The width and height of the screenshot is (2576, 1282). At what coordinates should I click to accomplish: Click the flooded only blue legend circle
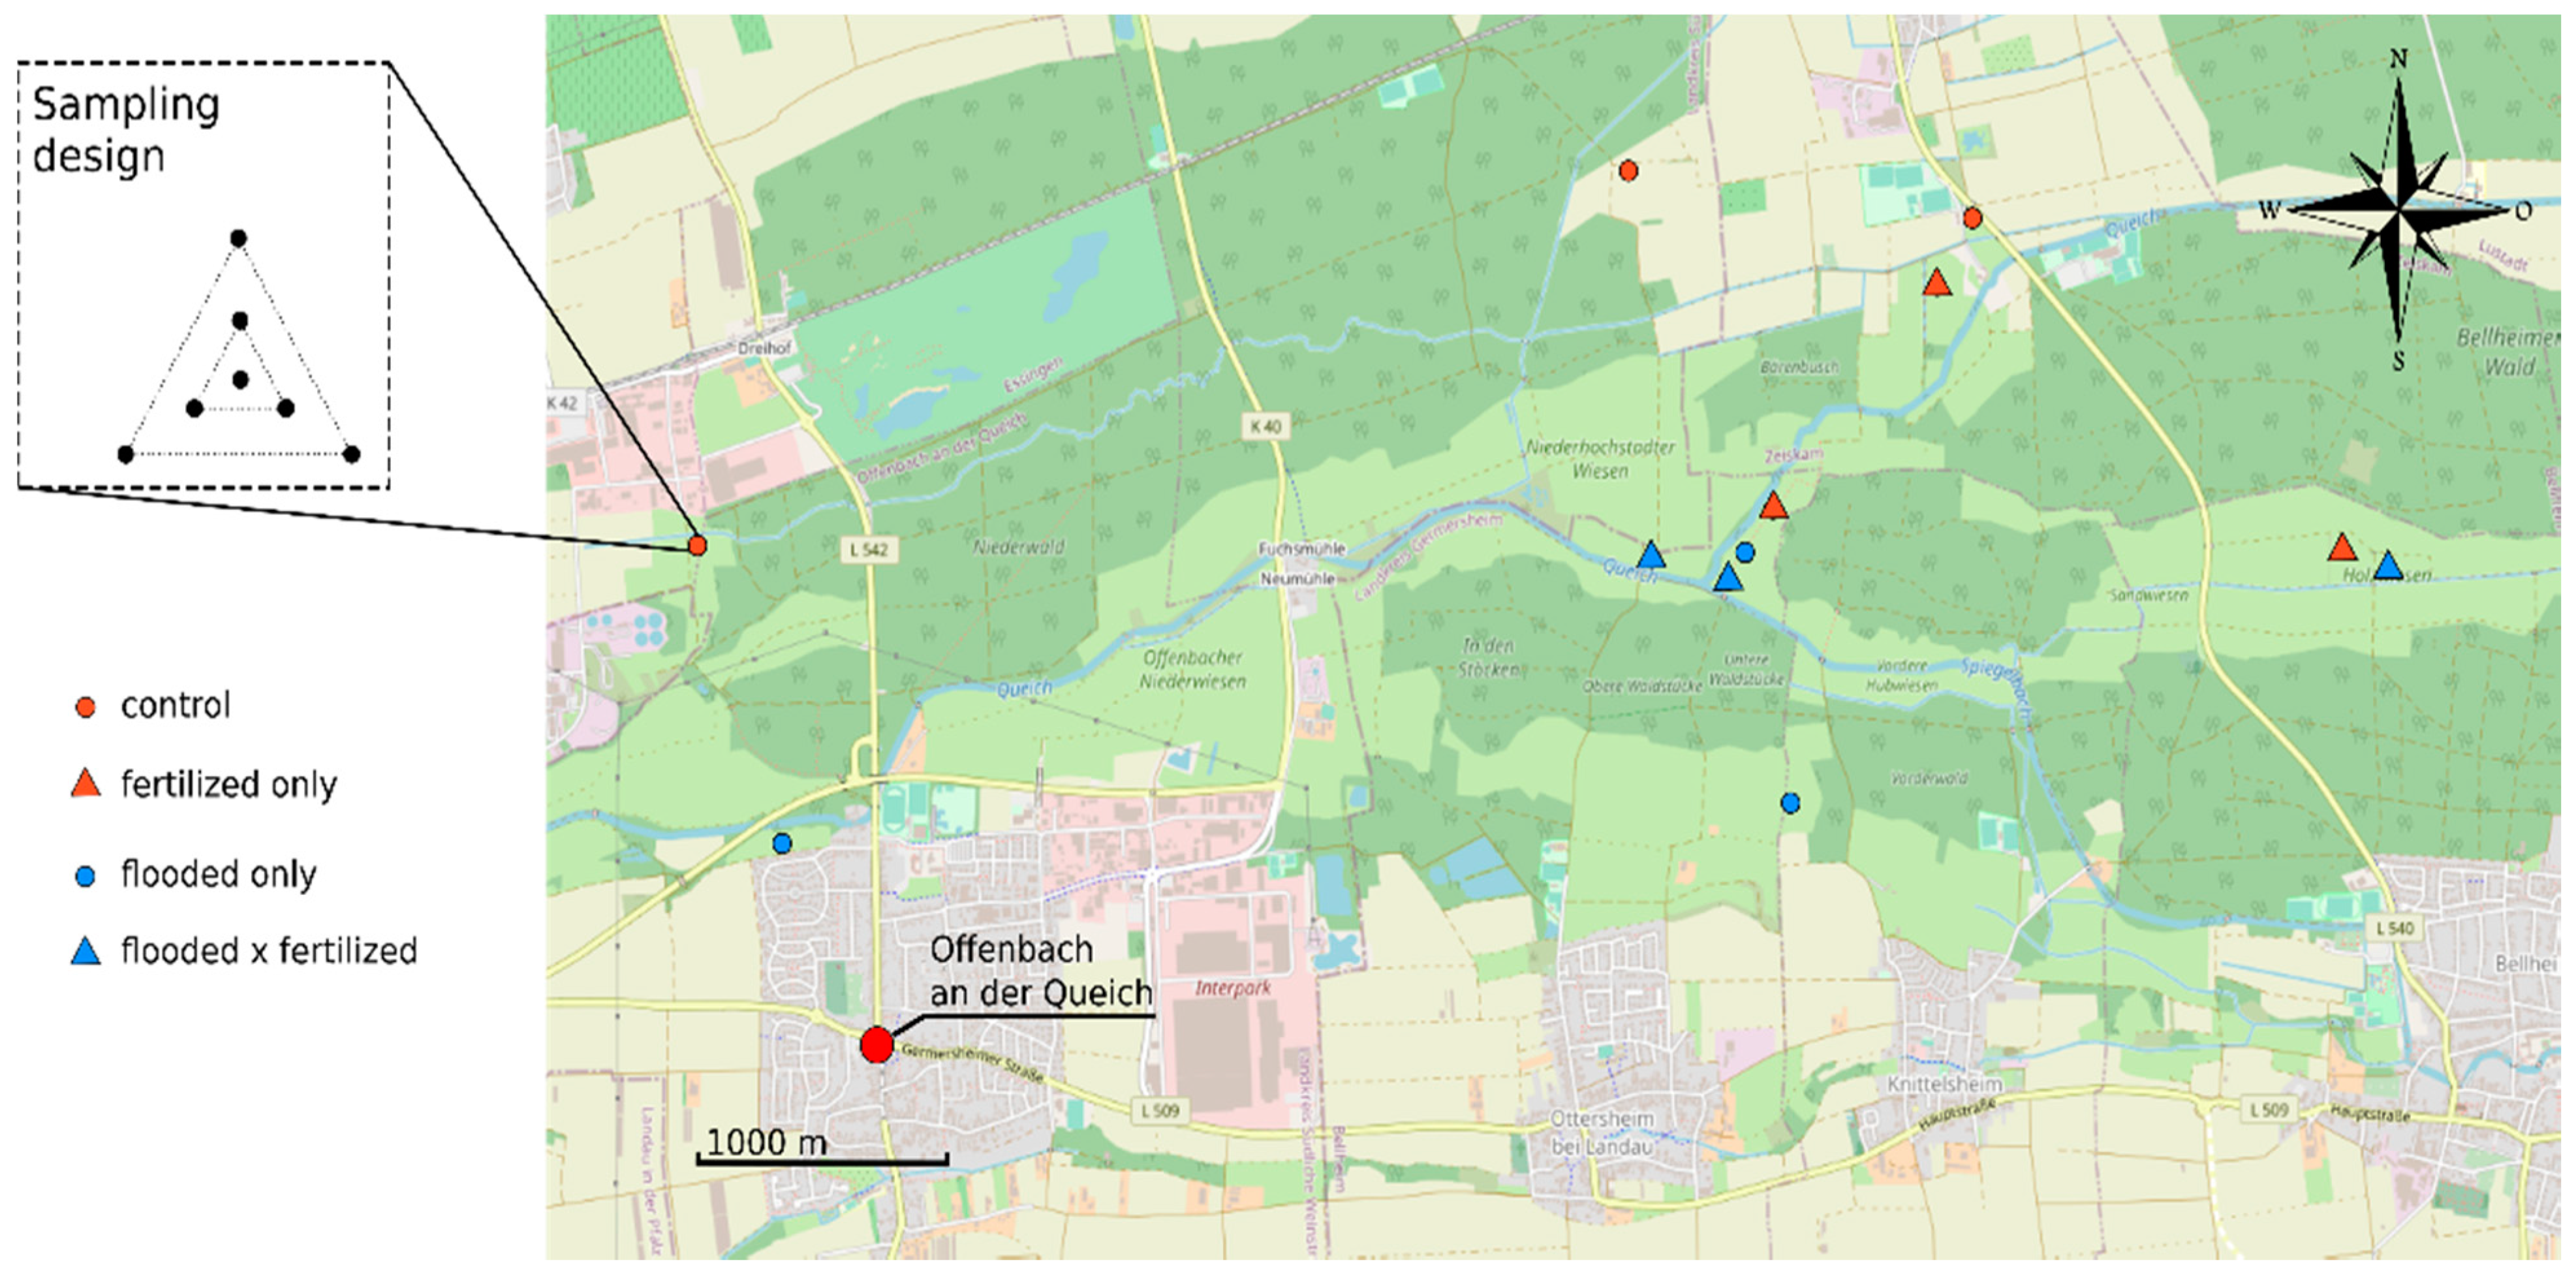[x=86, y=877]
